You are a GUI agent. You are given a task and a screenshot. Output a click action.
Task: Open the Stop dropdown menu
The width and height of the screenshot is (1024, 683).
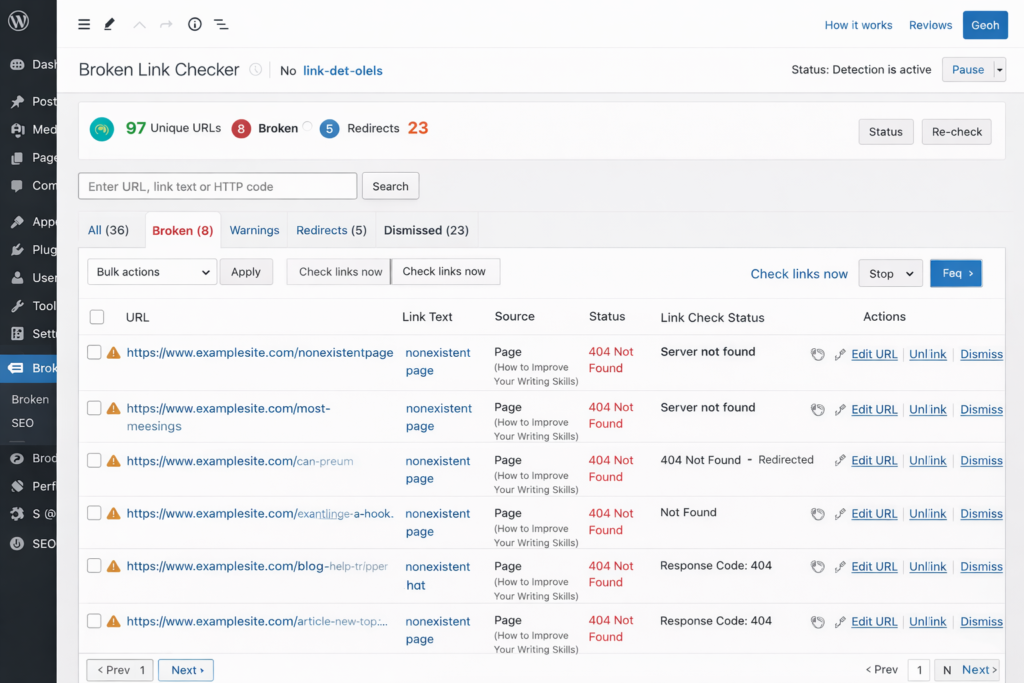tap(890, 273)
